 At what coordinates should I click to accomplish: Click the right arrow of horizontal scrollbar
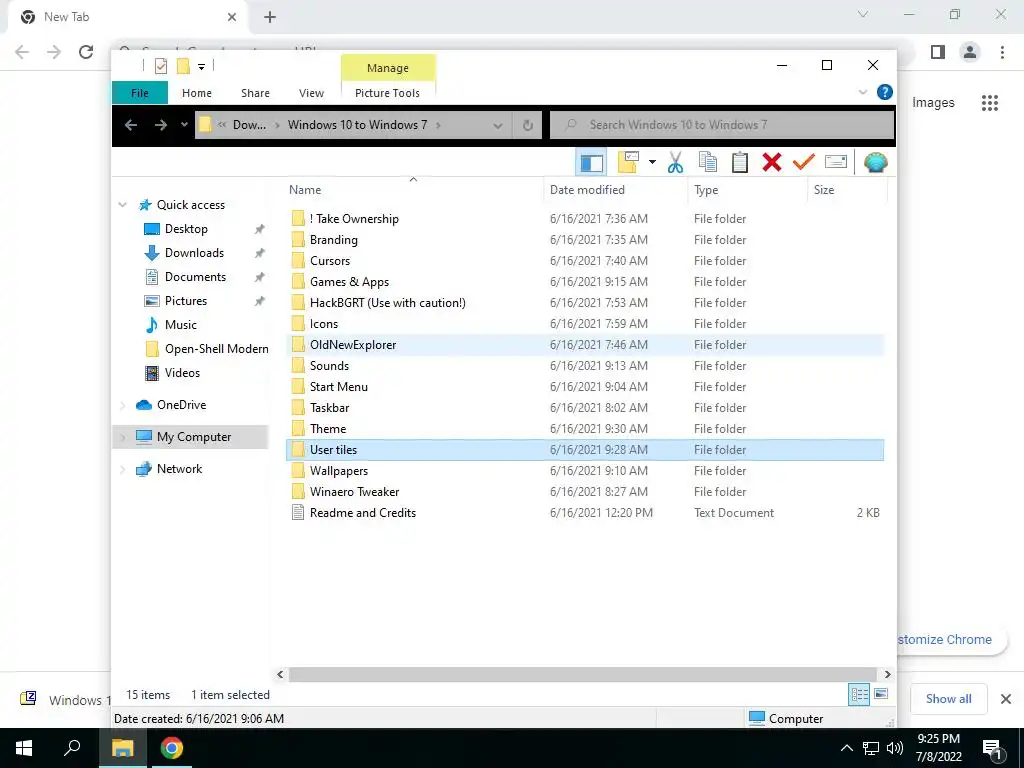887,674
